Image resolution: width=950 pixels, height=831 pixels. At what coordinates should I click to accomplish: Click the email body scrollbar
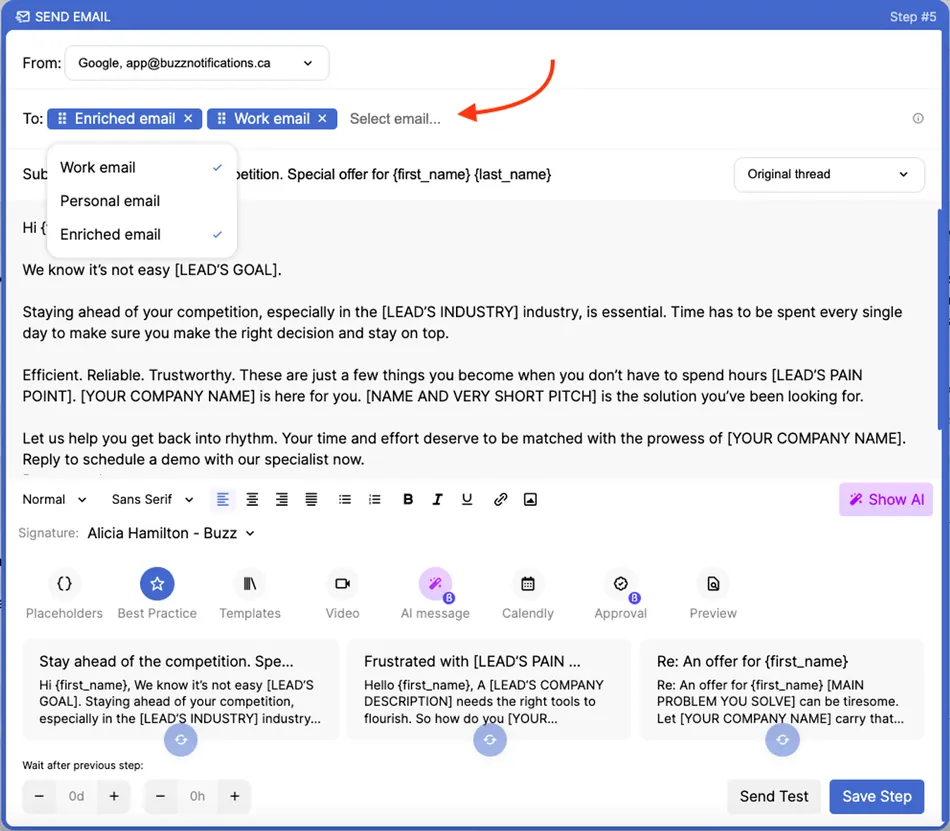[x=939, y=320]
